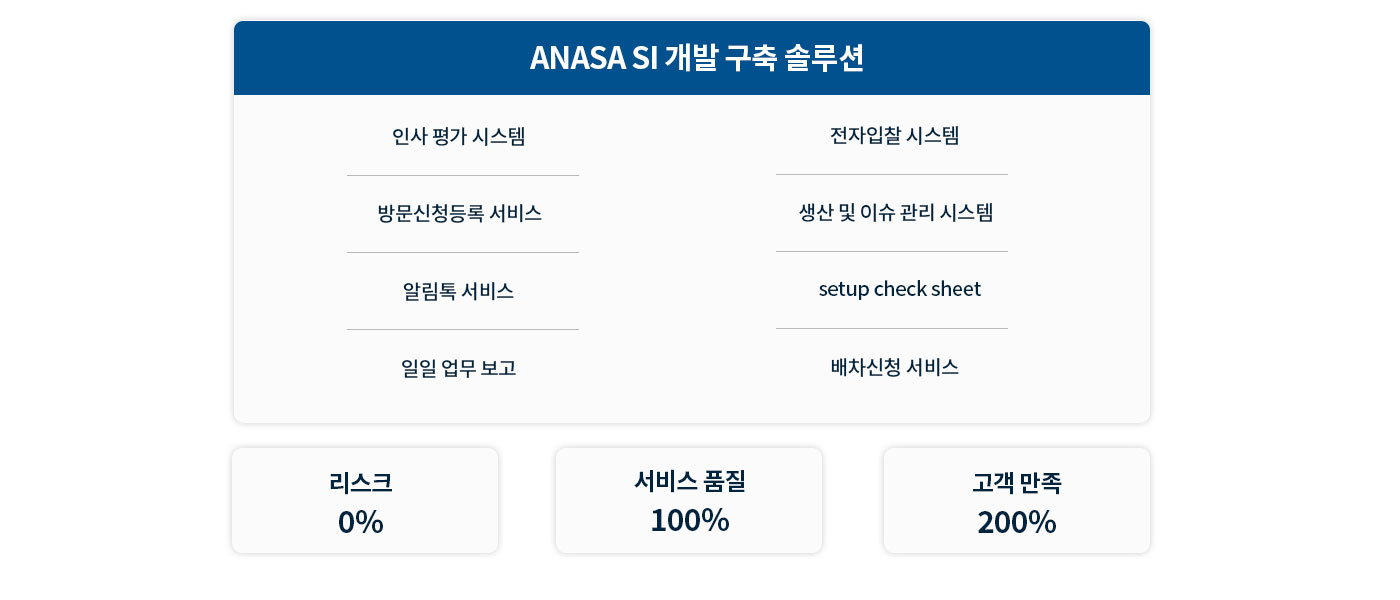Select 인사 평가 시스템 item
The height and width of the screenshot is (600, 1400).
459,136
